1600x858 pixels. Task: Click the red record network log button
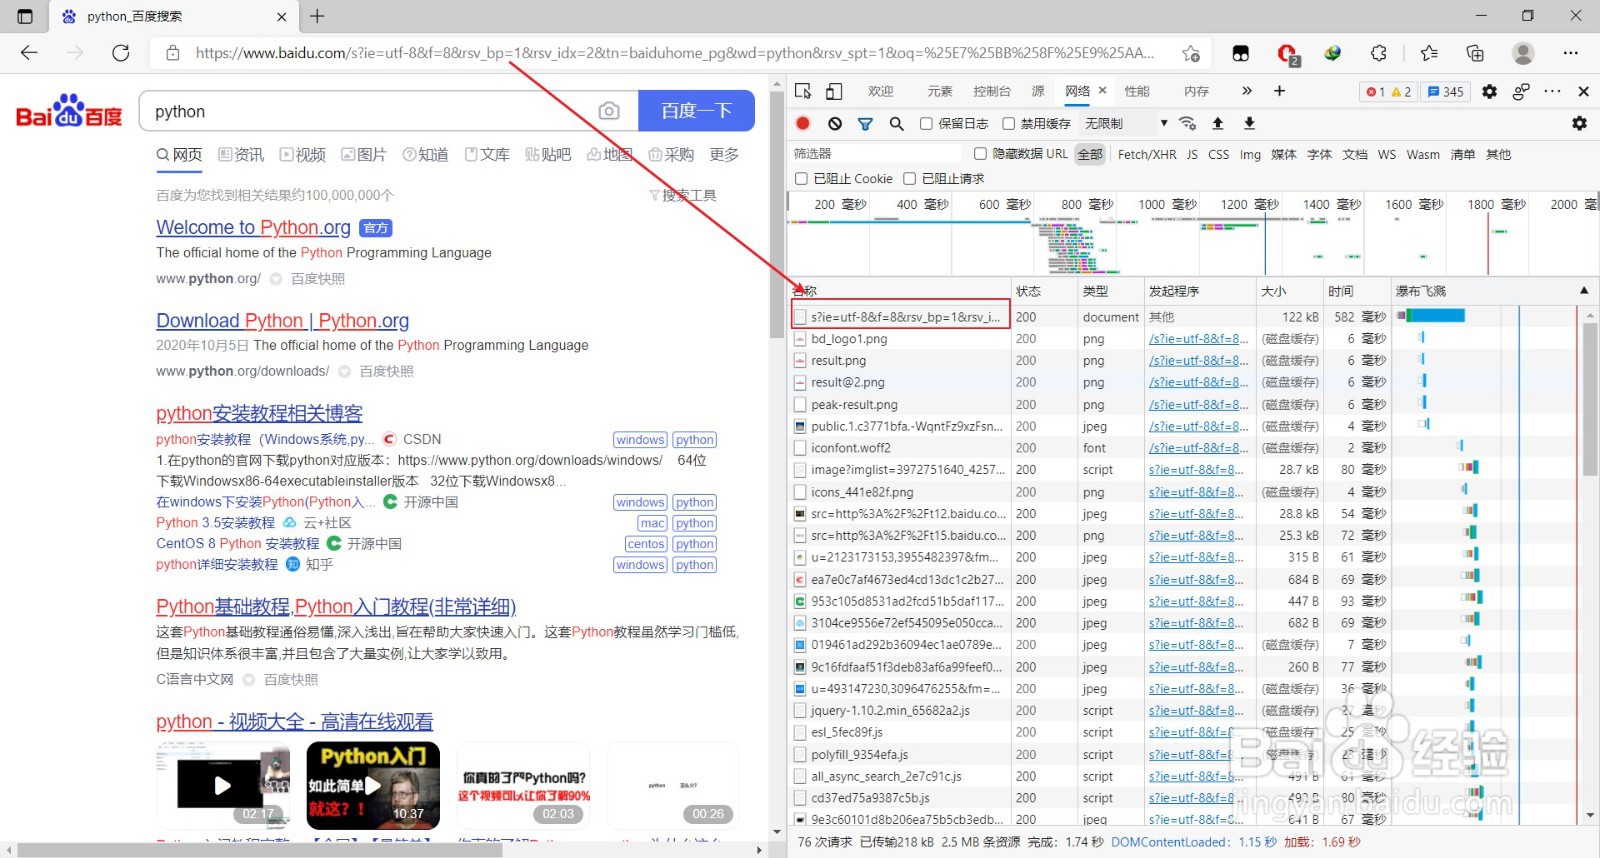tap(803, 123)
